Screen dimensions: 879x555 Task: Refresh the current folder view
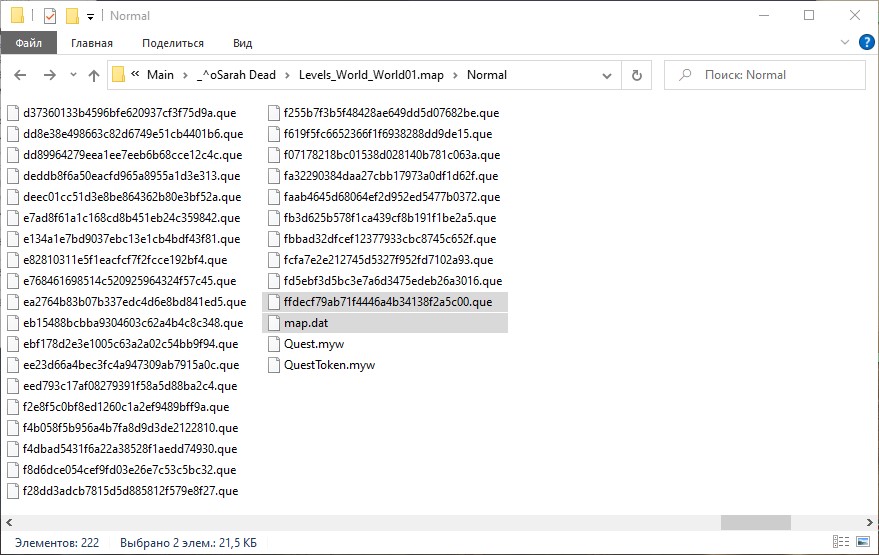pyautogui.click(x=636, y=75)
